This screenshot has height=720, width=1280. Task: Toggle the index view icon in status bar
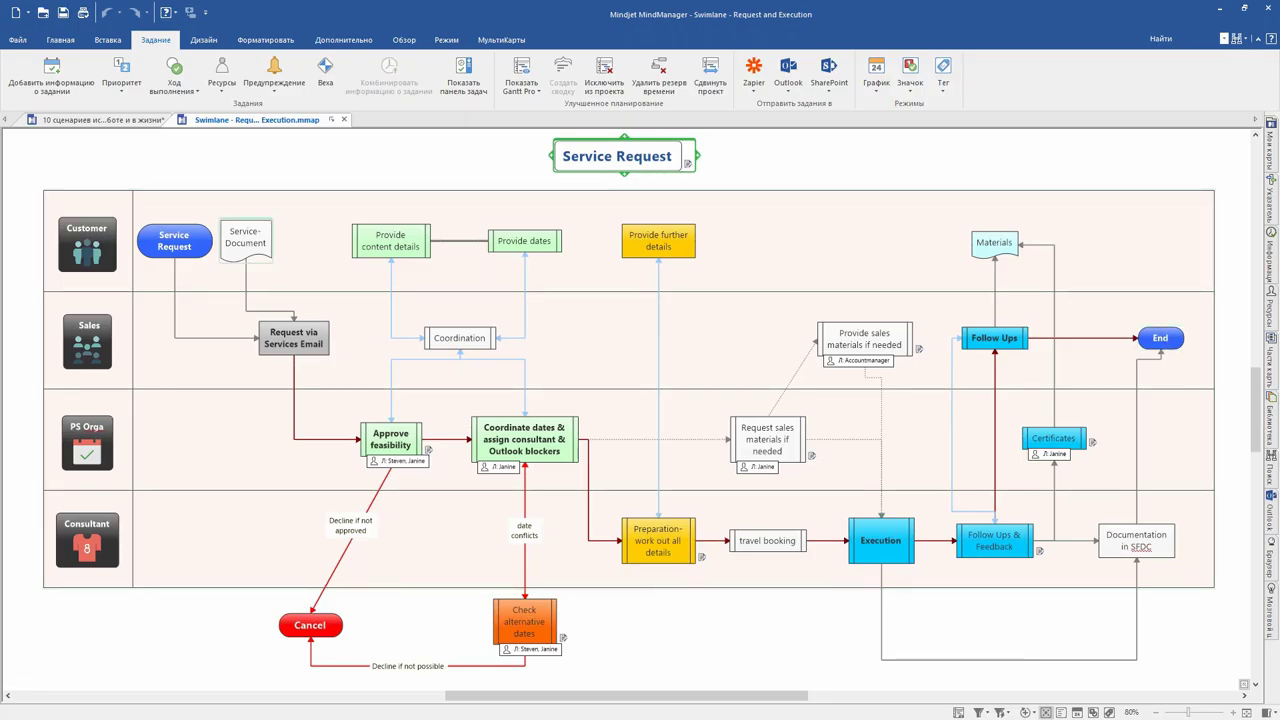click(959, 712)
